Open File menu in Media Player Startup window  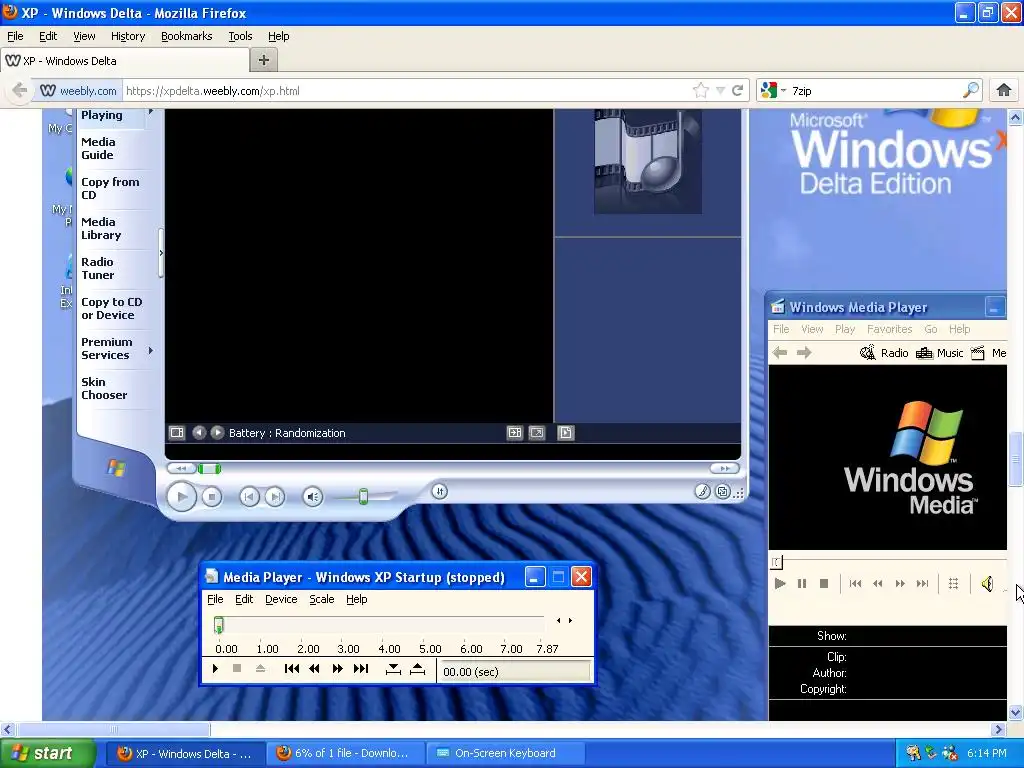[215, 600]
